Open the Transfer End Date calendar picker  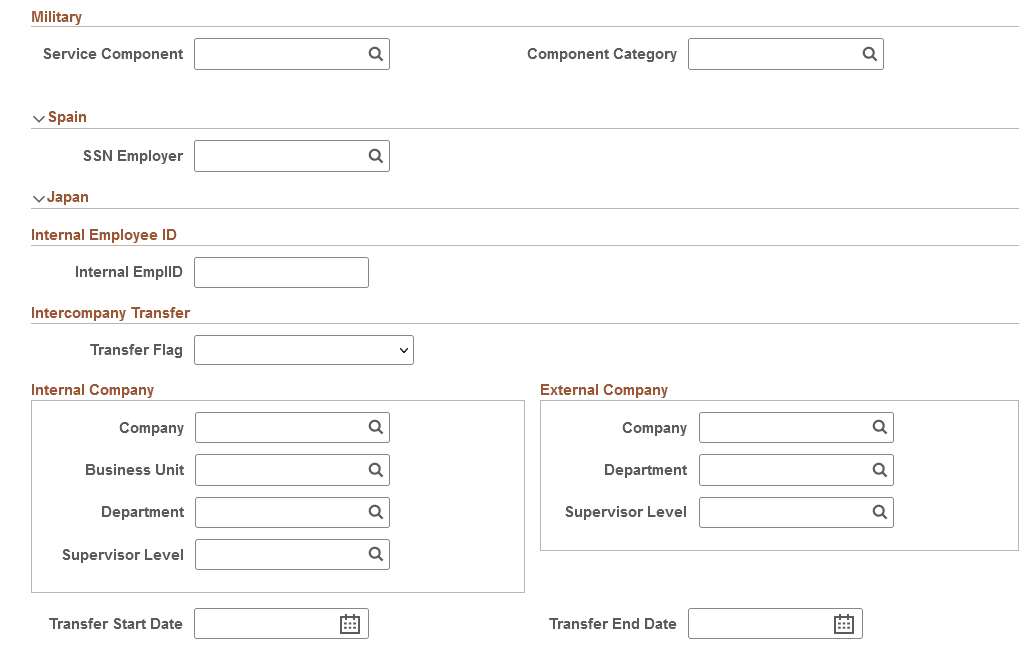pos(843,623)
